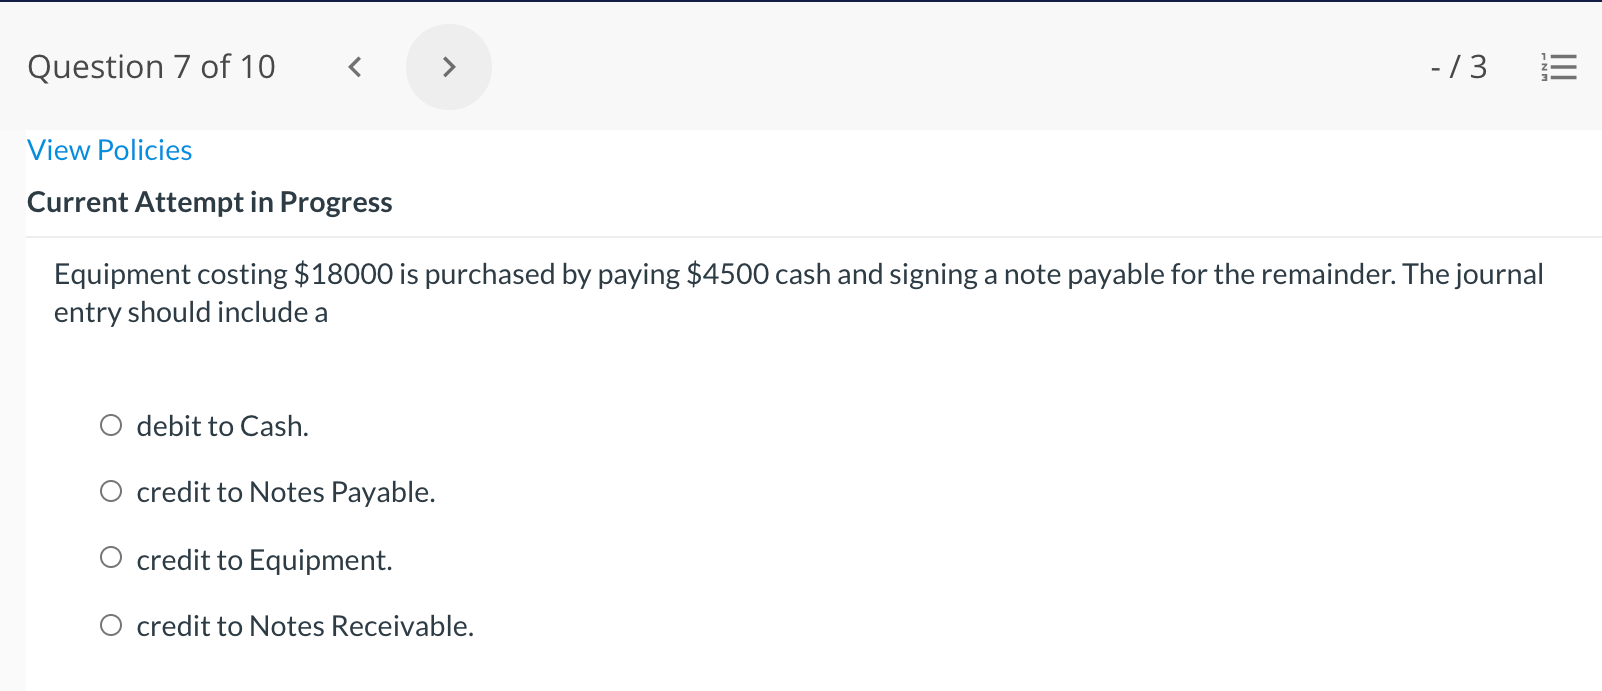The height and width of the screenshot is (691, 1602).
Task: Click the View Policies hyperlink
Action: click(x=108, y=149)
